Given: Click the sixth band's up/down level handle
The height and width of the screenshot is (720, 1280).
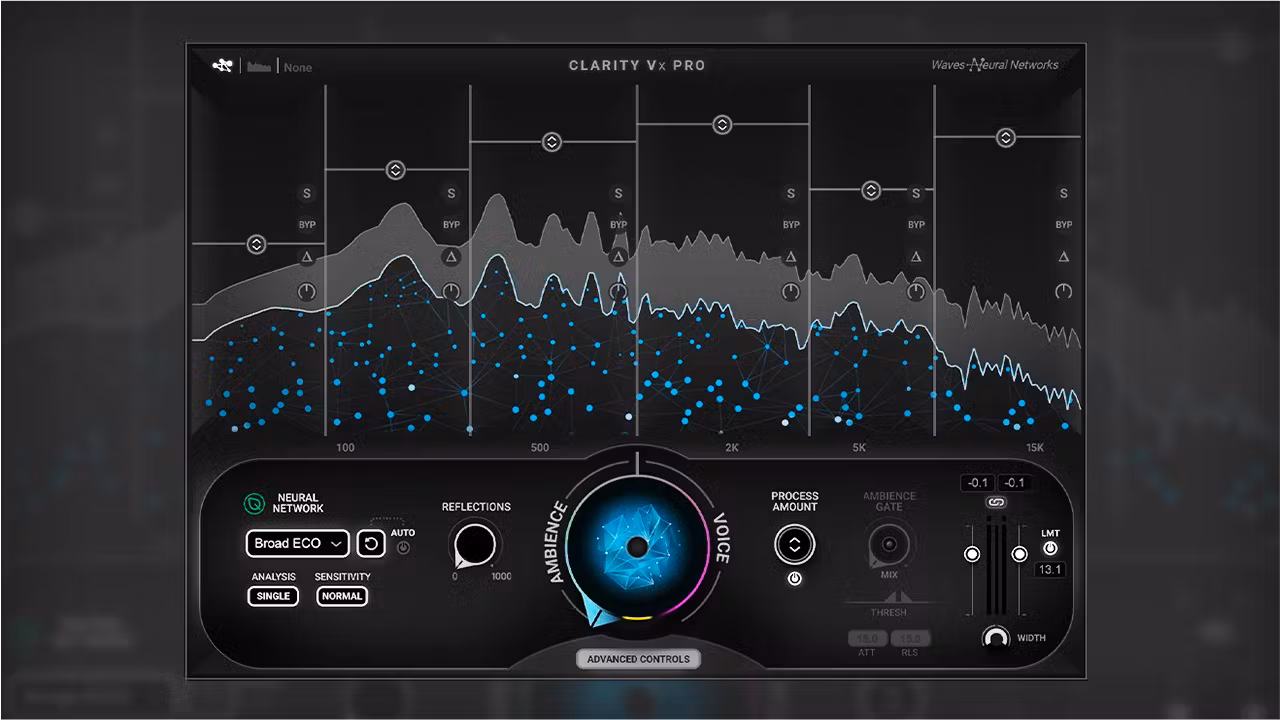Looking at the screenshot, I should click(1006, 137).
